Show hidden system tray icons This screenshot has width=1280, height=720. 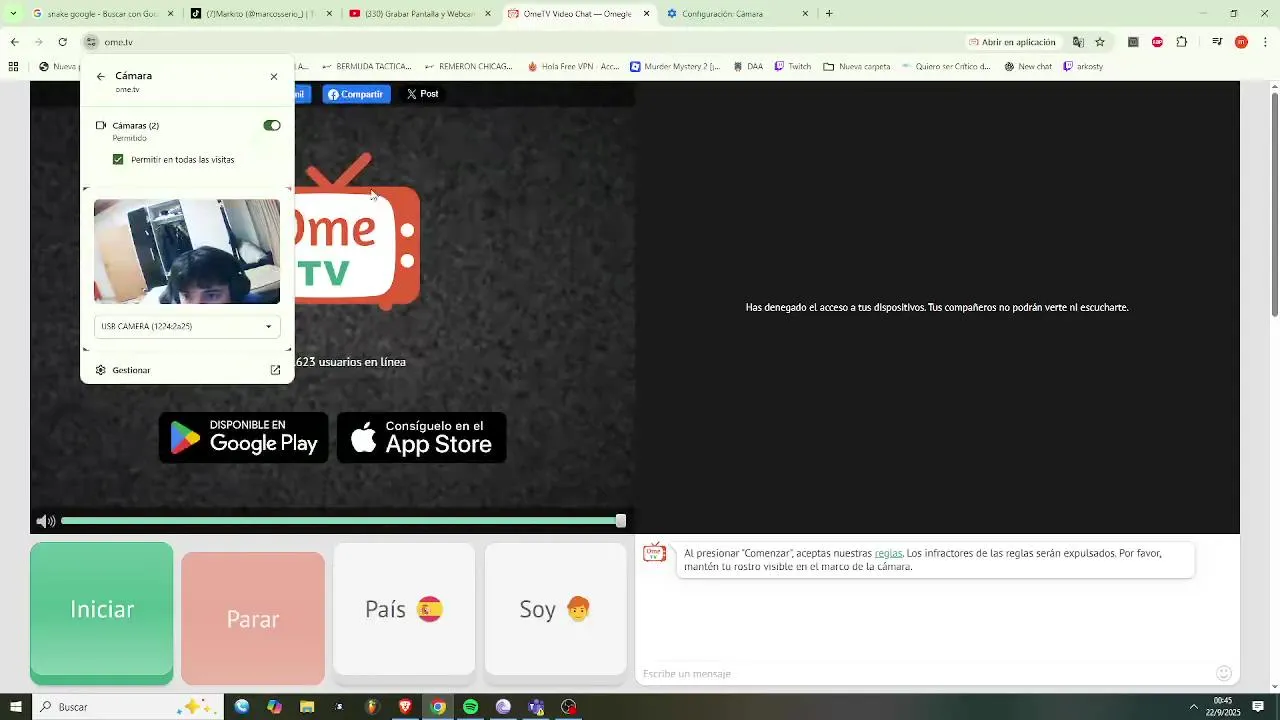(1193, 707)
